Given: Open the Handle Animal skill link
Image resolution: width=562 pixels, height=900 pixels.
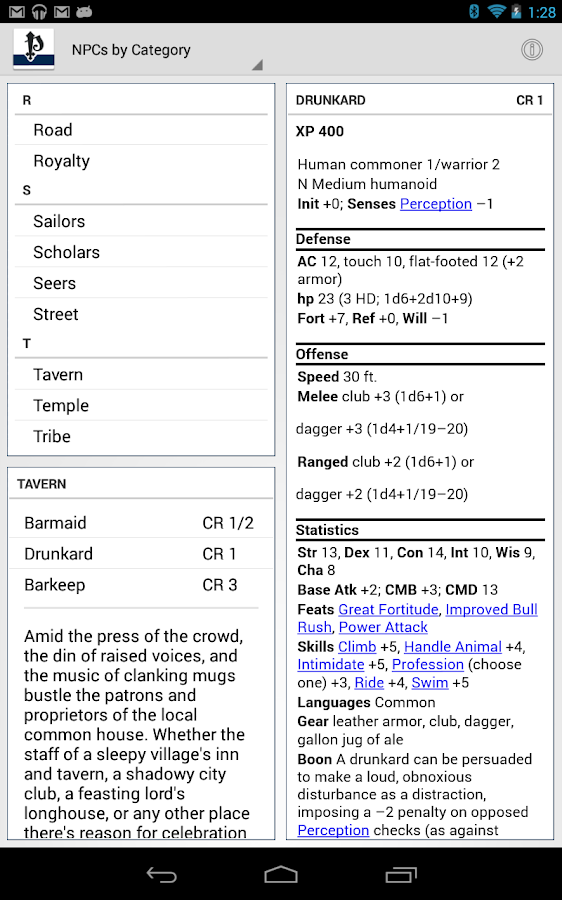Looking at the screenshot, I should click(x=453, y=646).
